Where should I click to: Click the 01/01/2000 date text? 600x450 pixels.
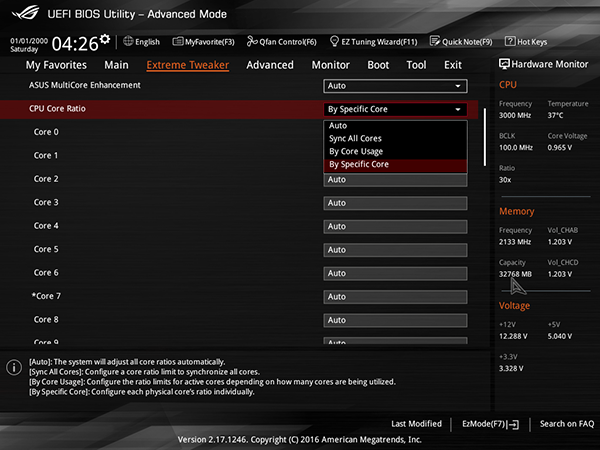click(x=29, y=41)
